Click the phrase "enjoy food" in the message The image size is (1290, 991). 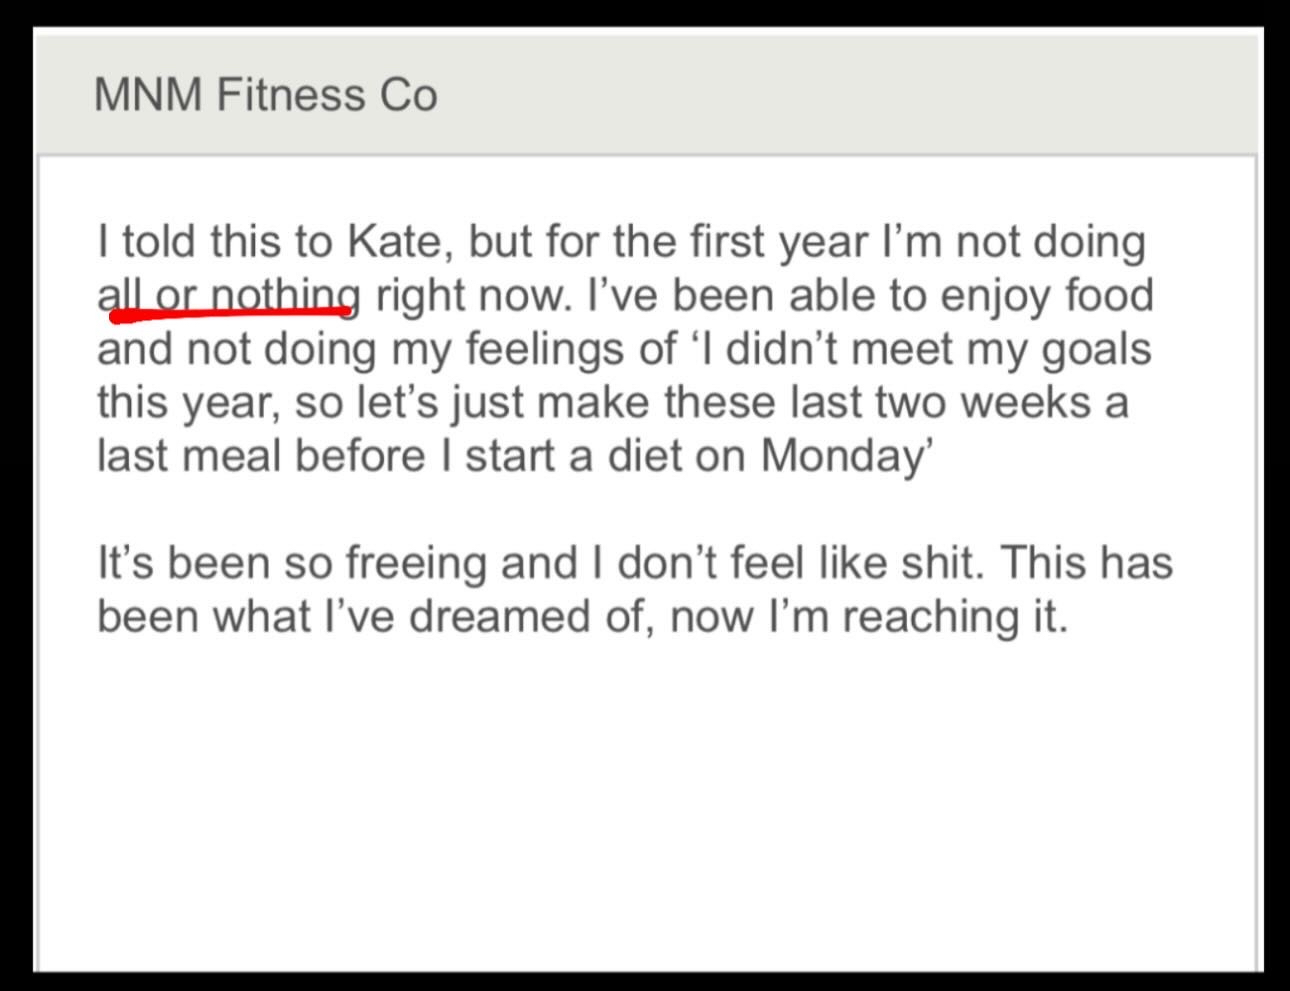point(1047,296)
